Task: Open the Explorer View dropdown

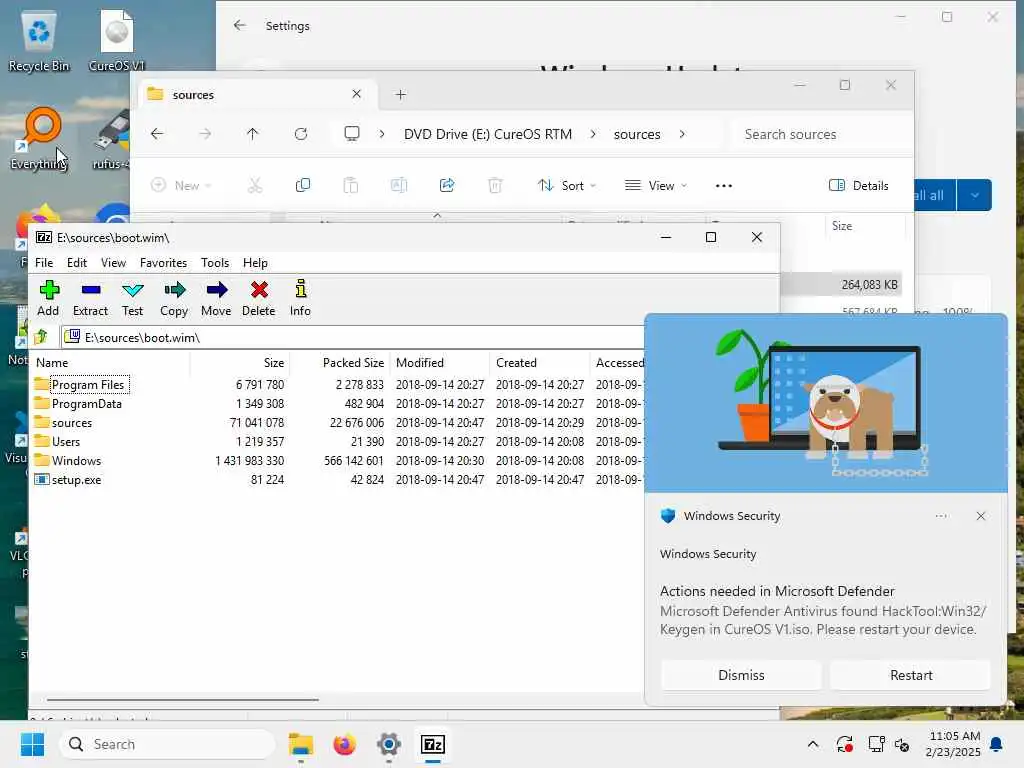Action: click(x=656, y=185)
